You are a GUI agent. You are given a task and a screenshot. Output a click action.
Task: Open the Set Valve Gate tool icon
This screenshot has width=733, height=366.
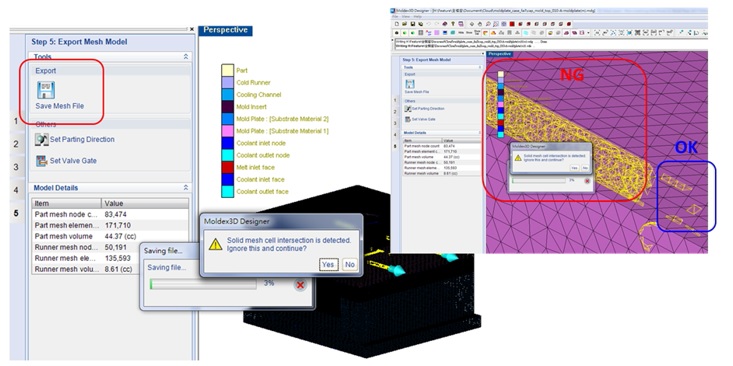pos(41,161)
